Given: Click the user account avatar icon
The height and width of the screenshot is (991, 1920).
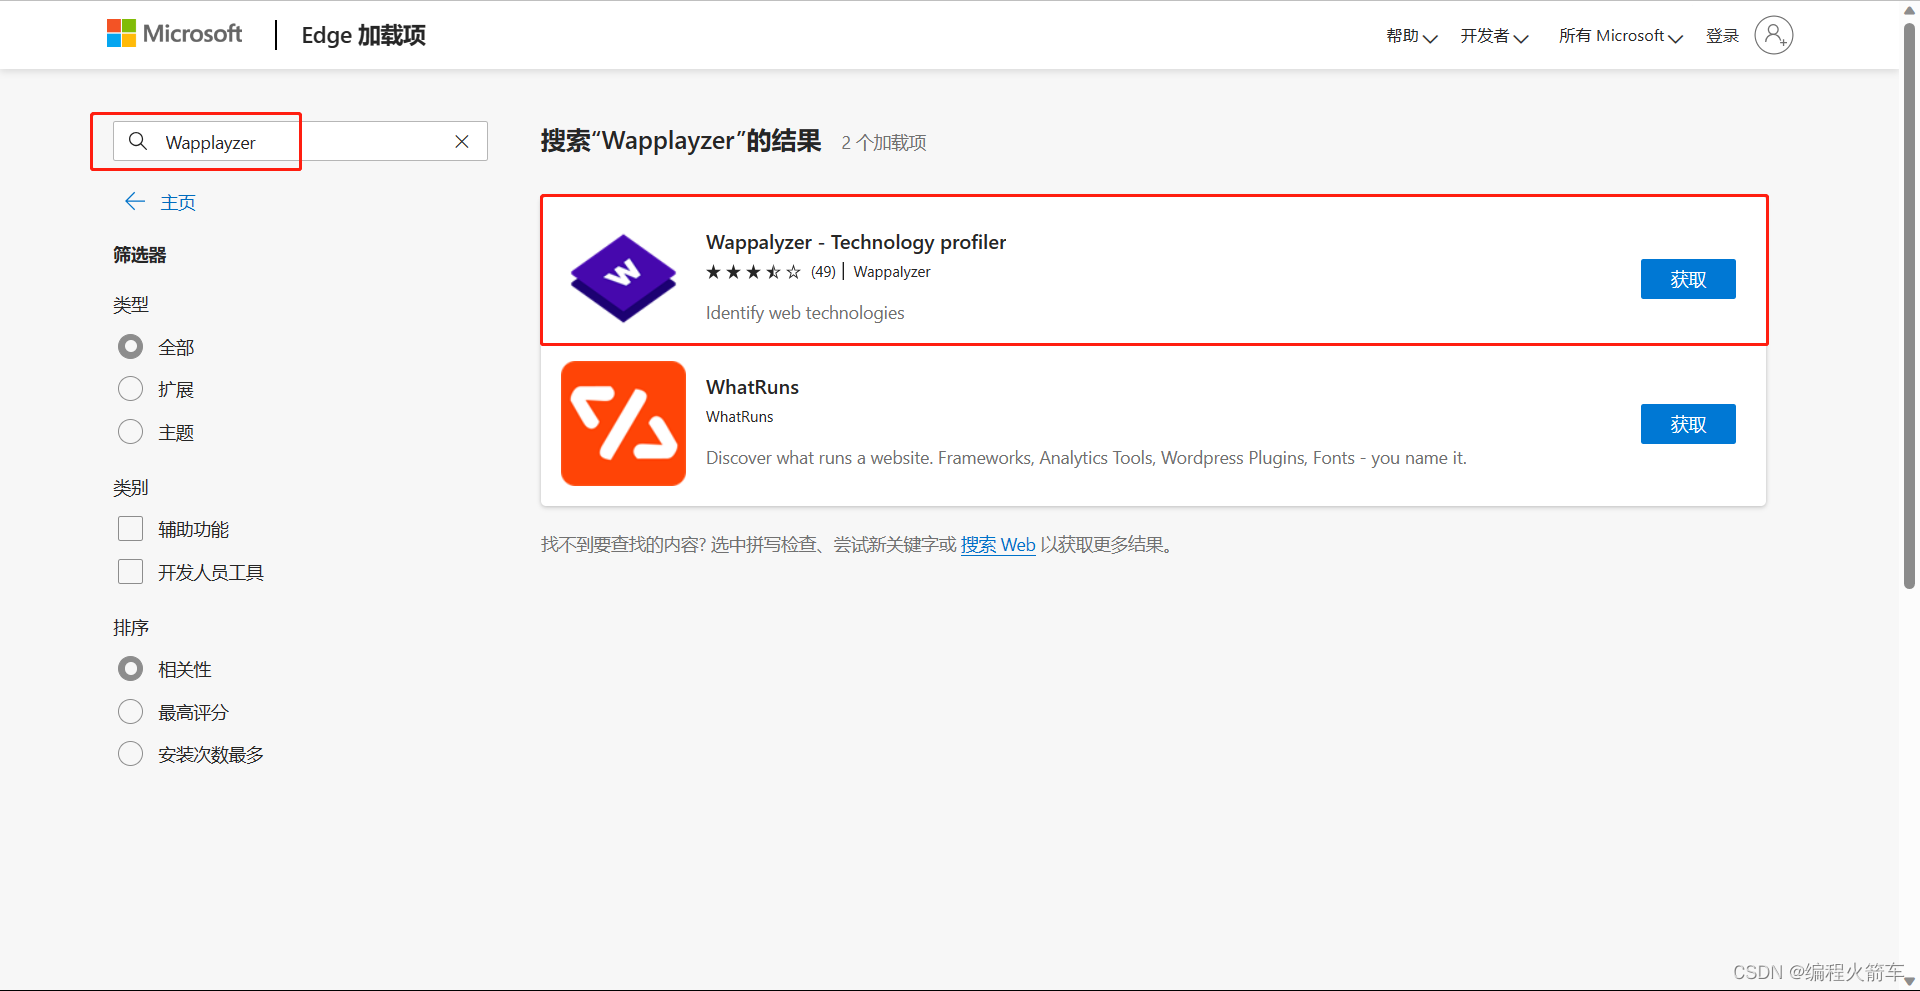Looking at the screenshot, I should pyautogui.click(x=1773, y=35).
